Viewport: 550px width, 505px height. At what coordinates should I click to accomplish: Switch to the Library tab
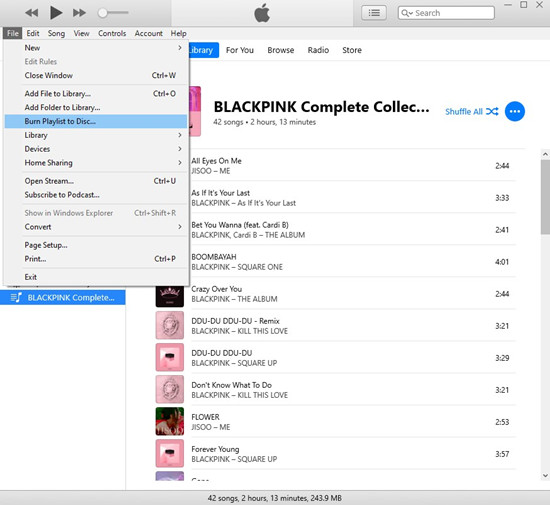coord(204,50)
